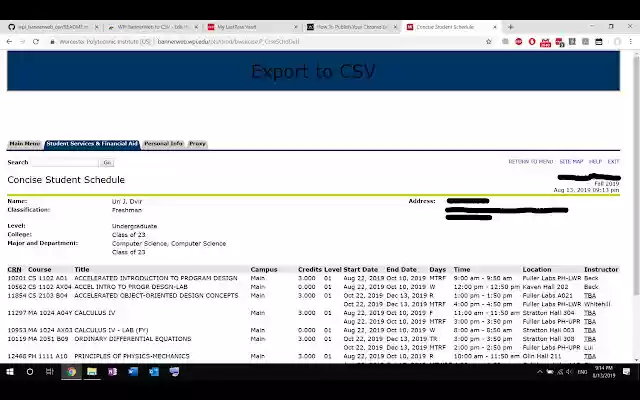Click the address bar URL

pyautogui.click(x=229, y=42)
